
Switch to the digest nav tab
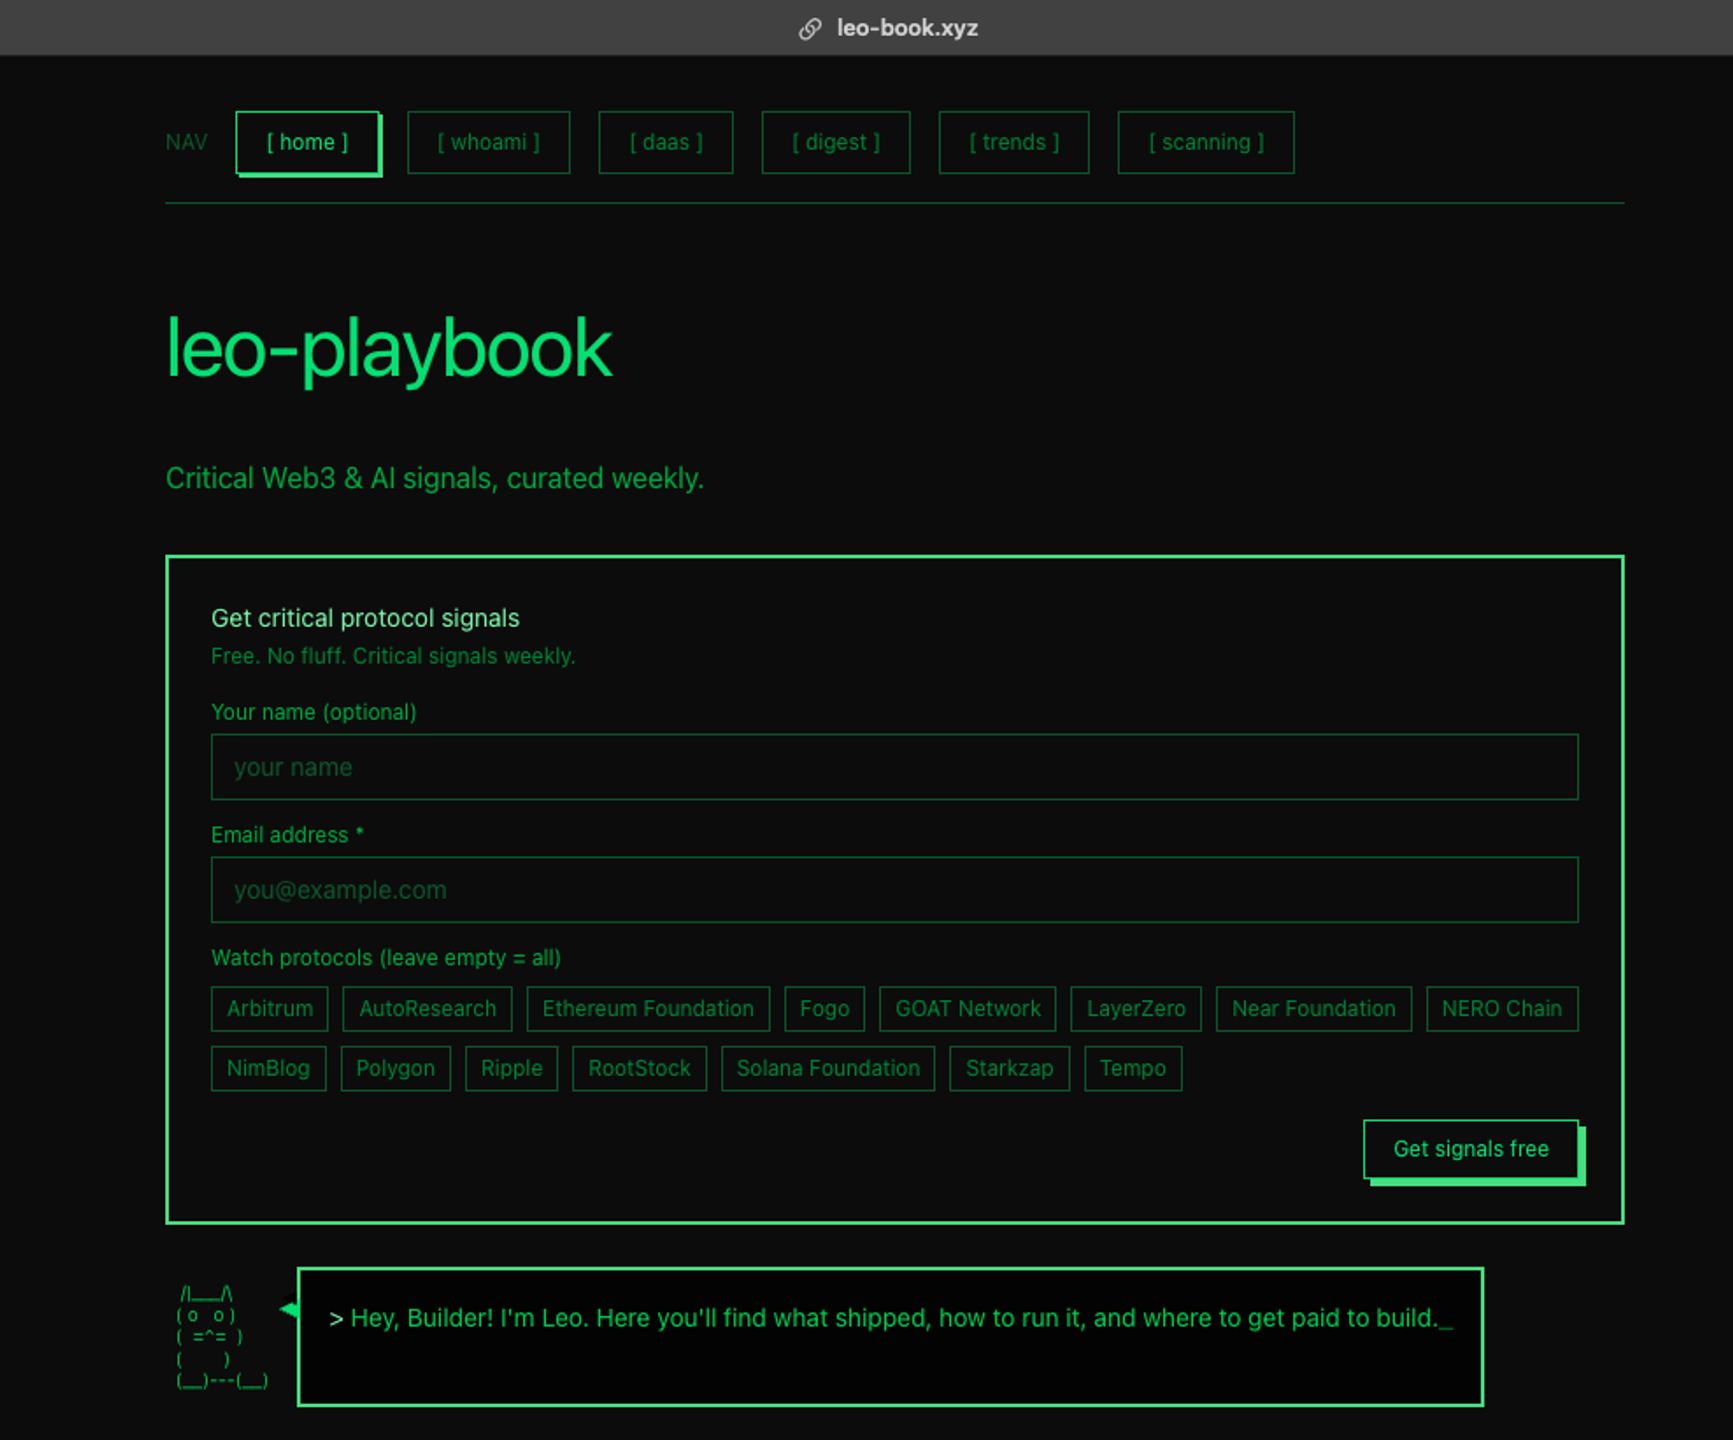click(x=836, y=143)
